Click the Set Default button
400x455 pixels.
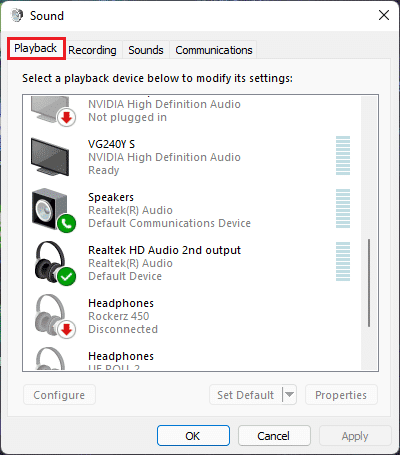(x=246, y=395)
